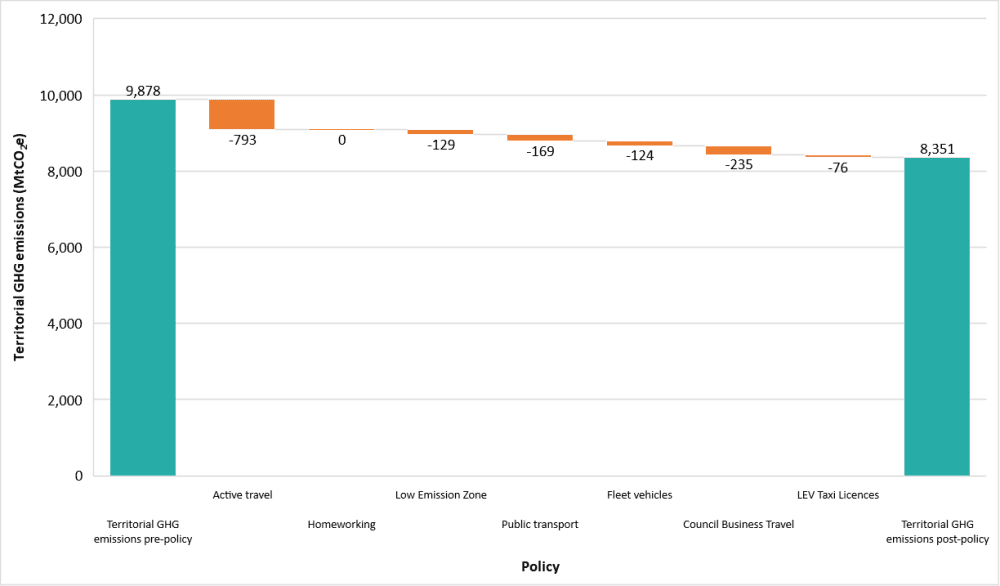Select the -169 data label
The height and width of the screenshot is (586, 1000).
point(540,154)
